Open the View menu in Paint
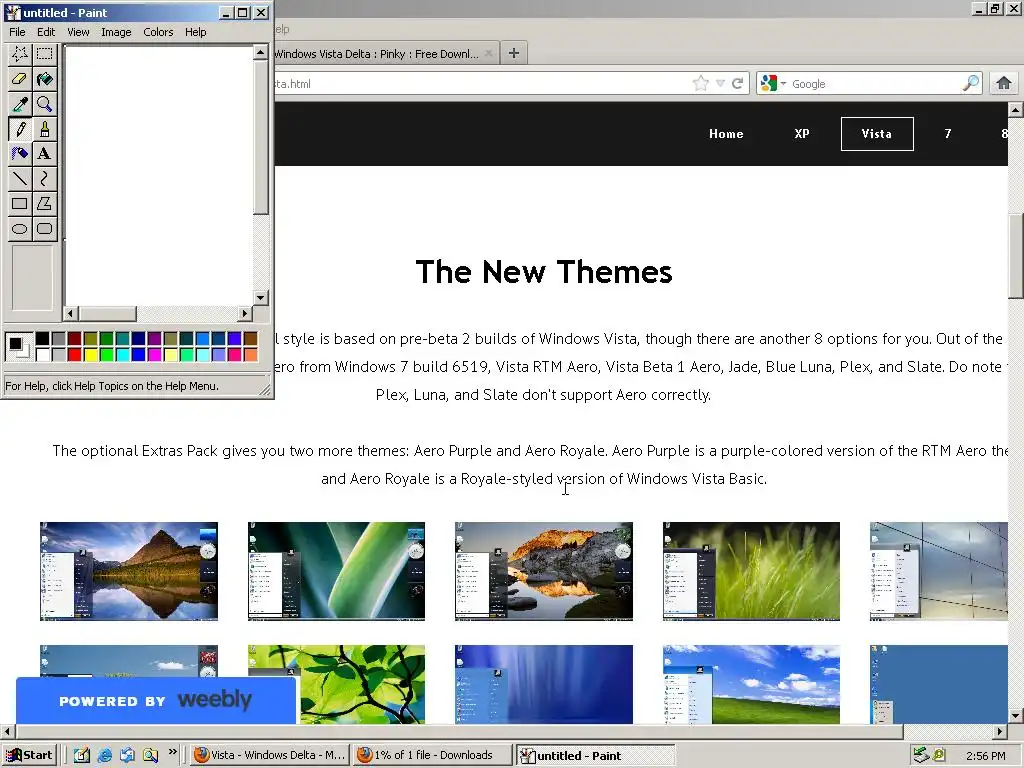Viewport: 1024px width, 768px height. tap(78, 32)
